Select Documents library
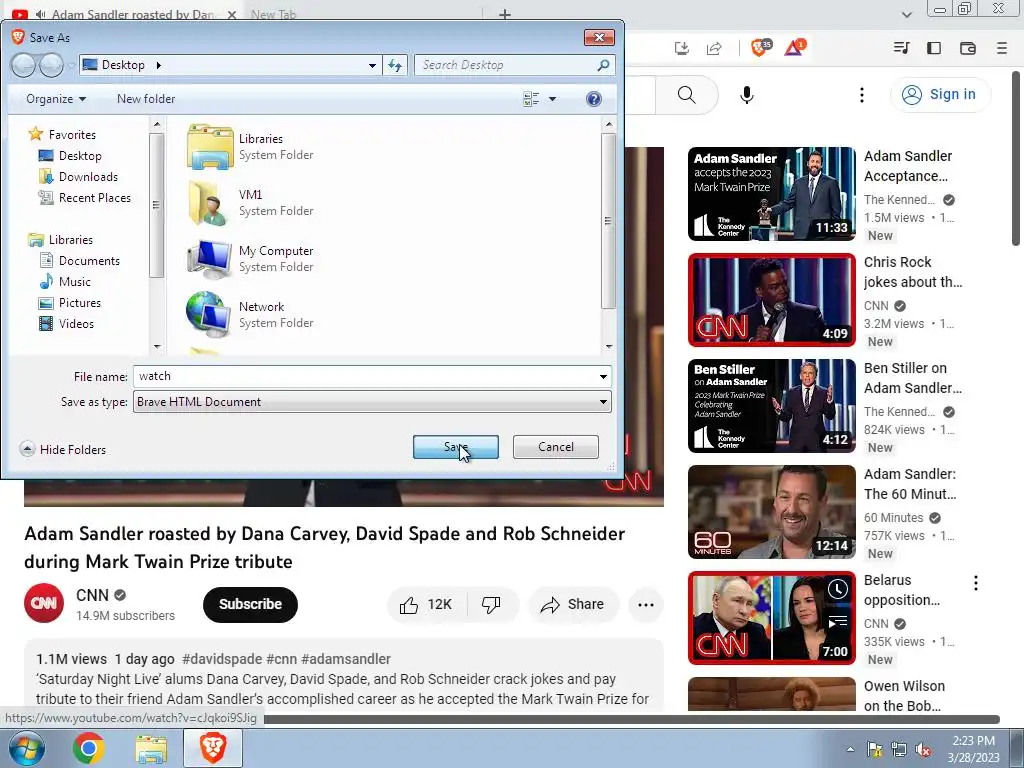This screenshot has height=768, width=1024. [x=80, y=261]
